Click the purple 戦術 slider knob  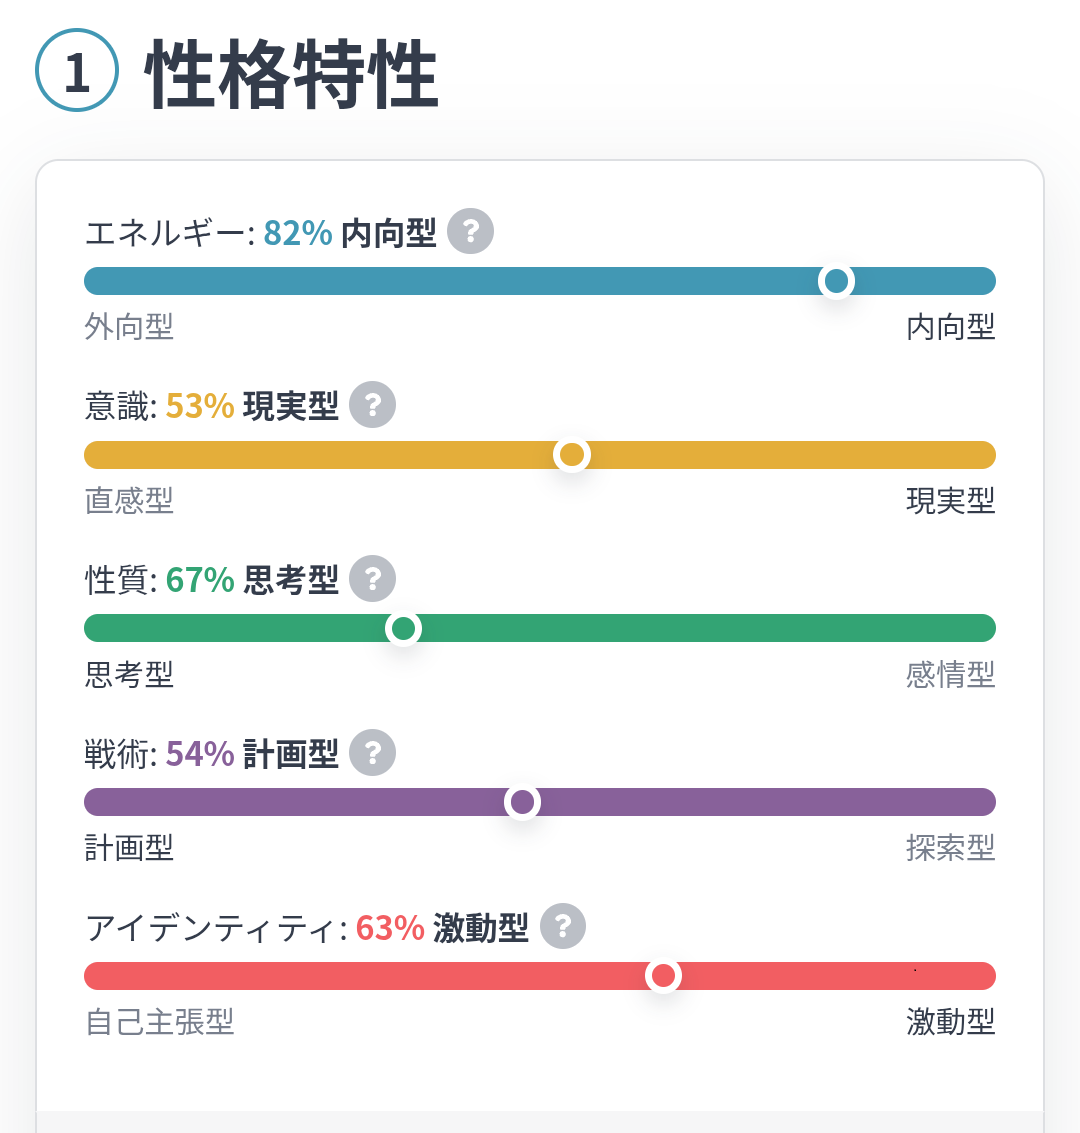pos(522,802)
